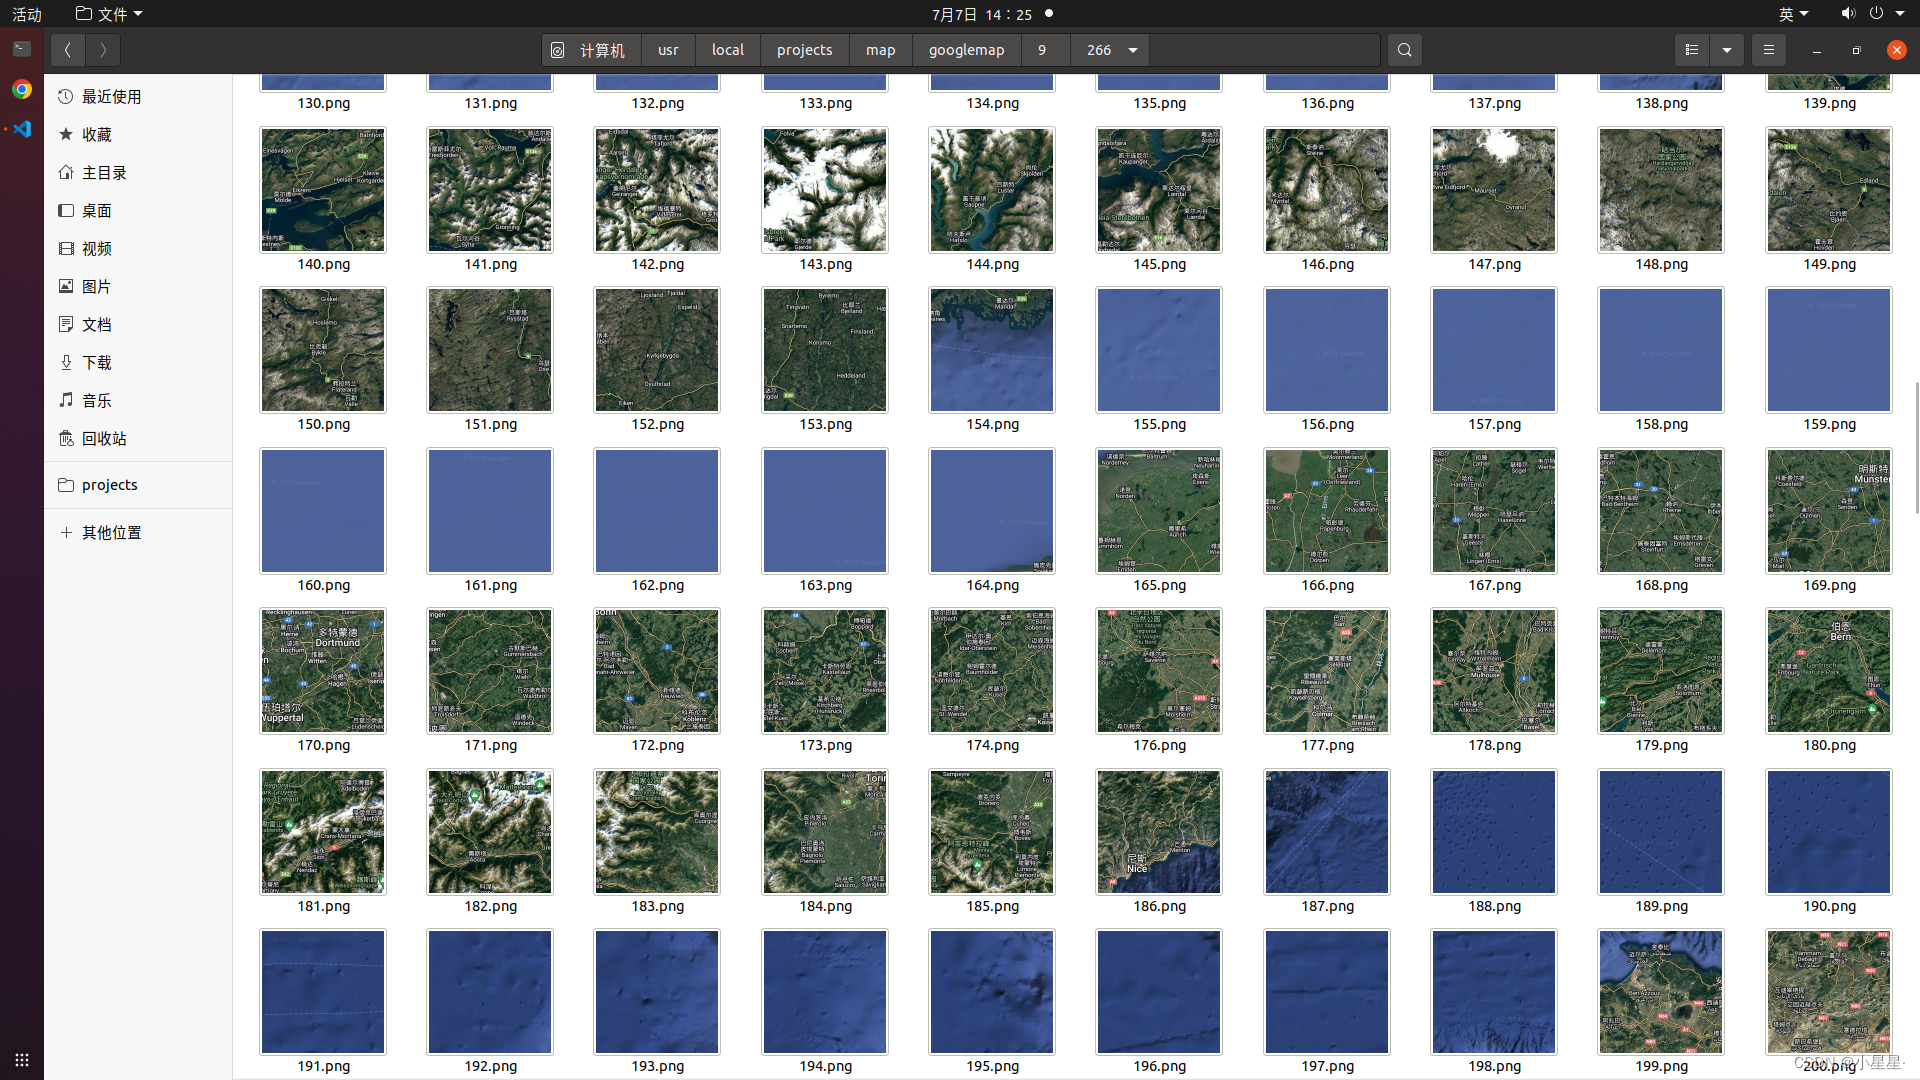
Task: Navigate to local in path bar
Action: (x=728, y=50)
